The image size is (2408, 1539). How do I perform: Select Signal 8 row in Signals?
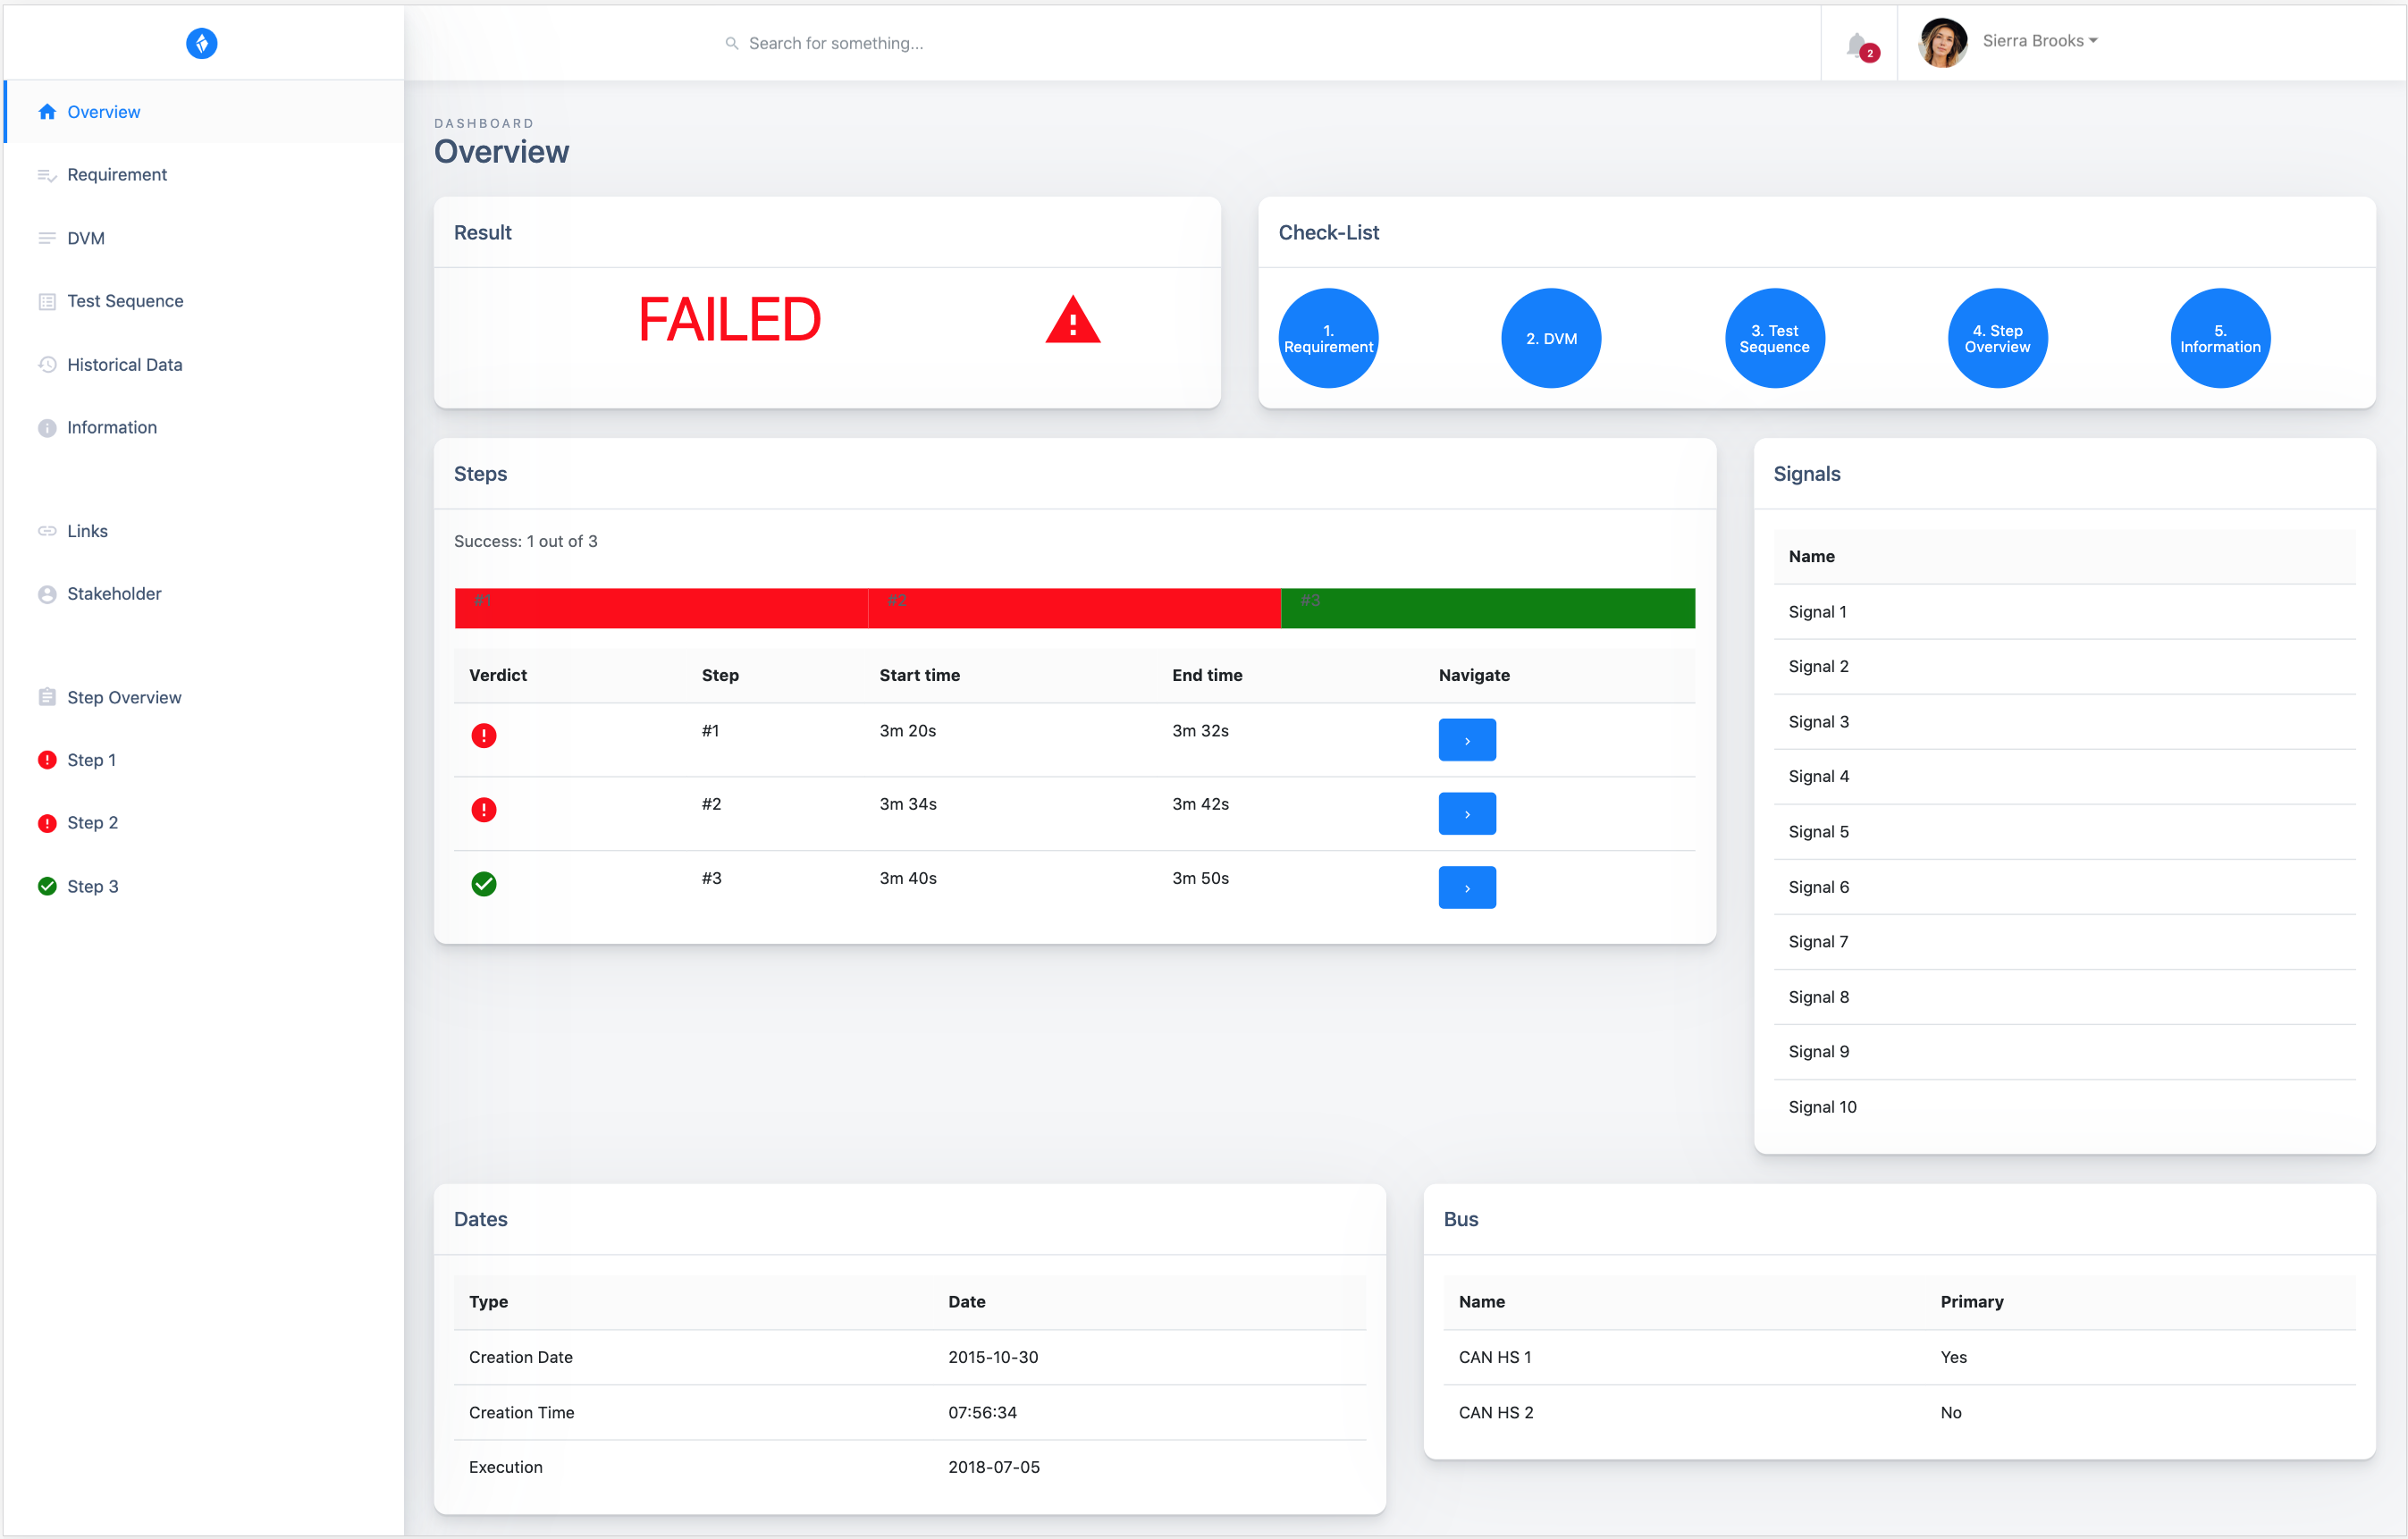[x=2064, y=997]
